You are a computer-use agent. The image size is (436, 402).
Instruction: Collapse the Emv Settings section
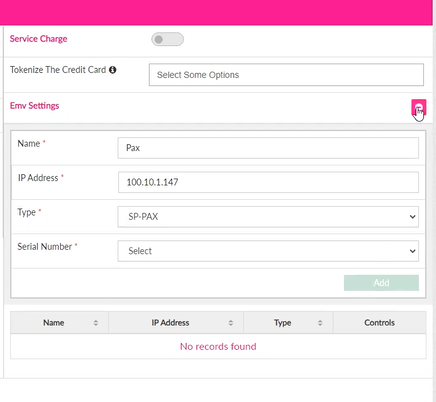(x=419, y=107)
